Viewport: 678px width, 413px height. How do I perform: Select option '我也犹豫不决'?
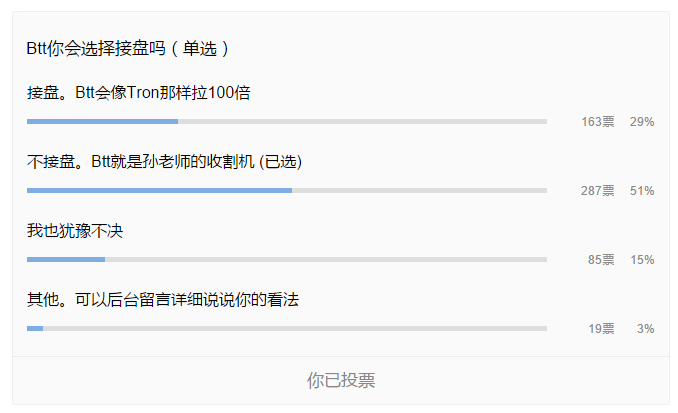tap(75, 231)
